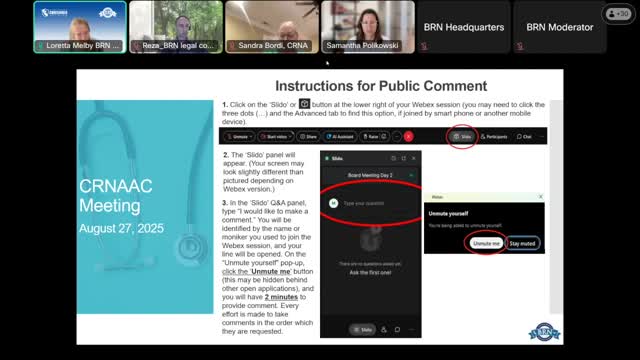
Task: Click green mic icon beside Loretta Melby name
Action: (x=40, y=46)
